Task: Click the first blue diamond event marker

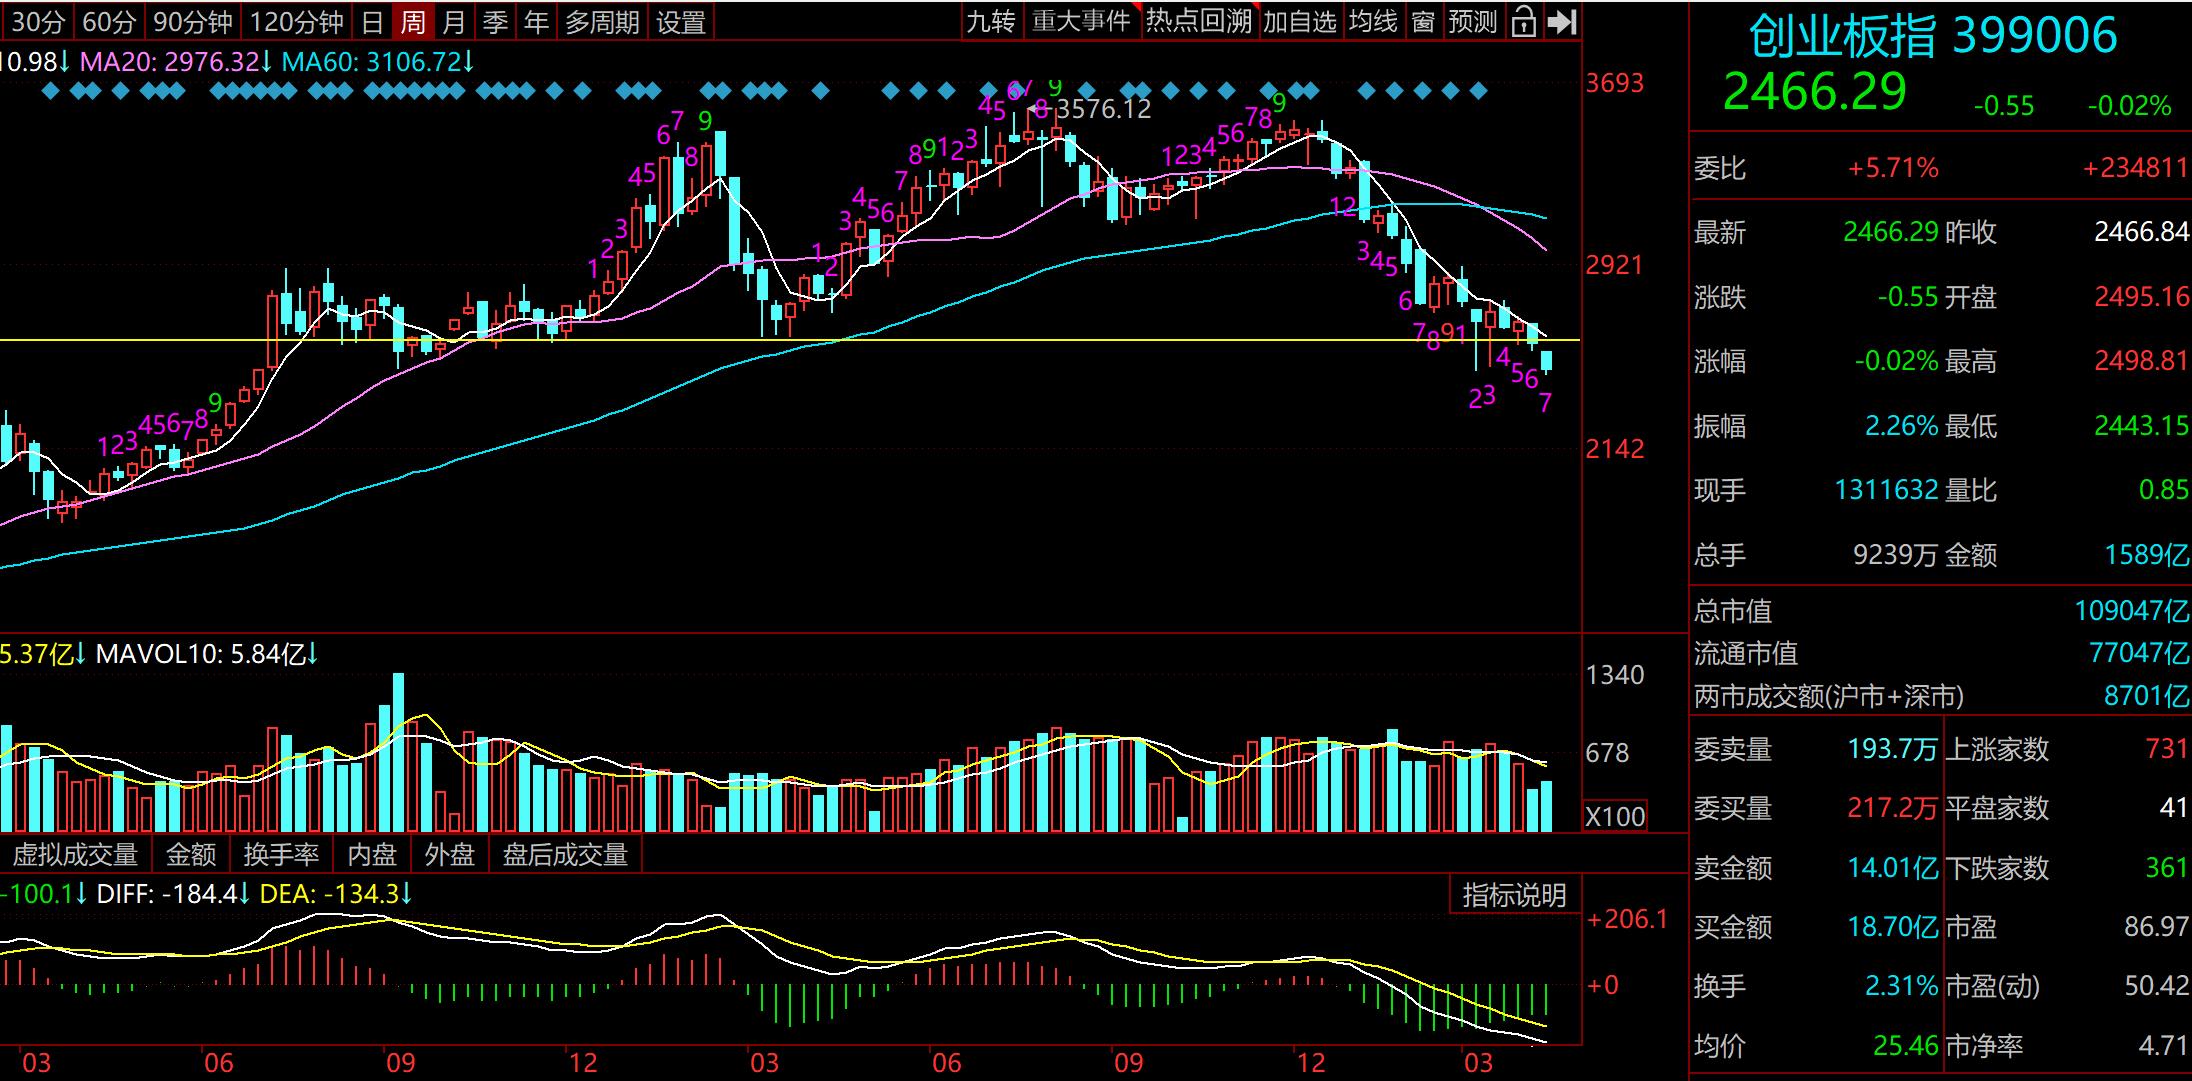Action: point(51,91)
